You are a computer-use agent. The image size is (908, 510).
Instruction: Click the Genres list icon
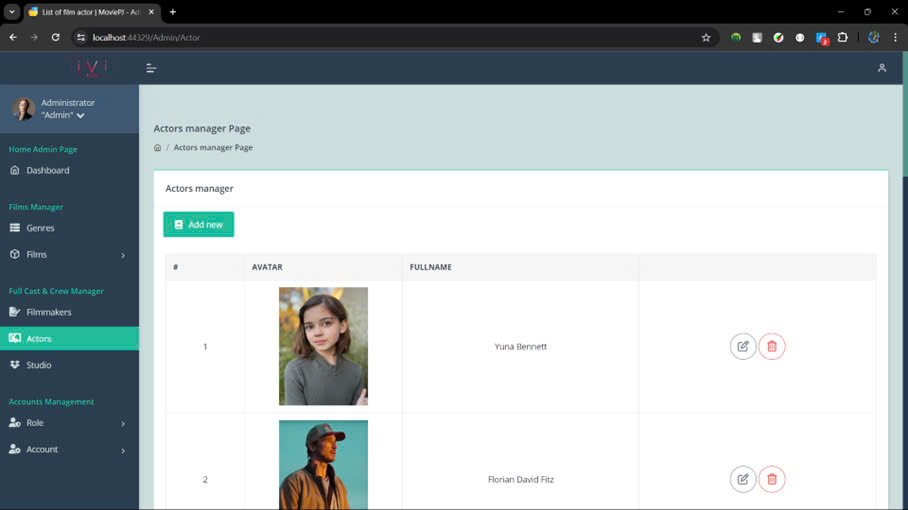pos(14,228)
